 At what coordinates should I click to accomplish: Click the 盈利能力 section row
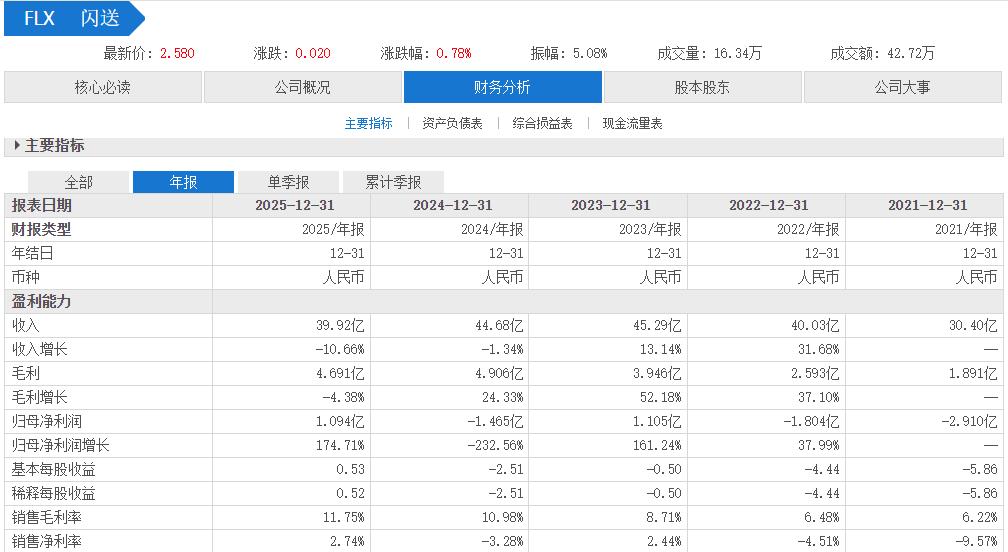42,301
